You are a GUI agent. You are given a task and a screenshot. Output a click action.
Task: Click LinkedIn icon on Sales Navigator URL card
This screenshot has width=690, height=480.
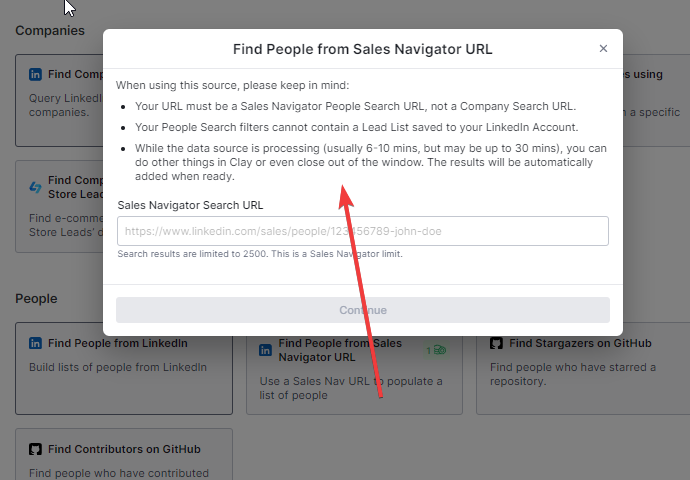pos(266,350)
